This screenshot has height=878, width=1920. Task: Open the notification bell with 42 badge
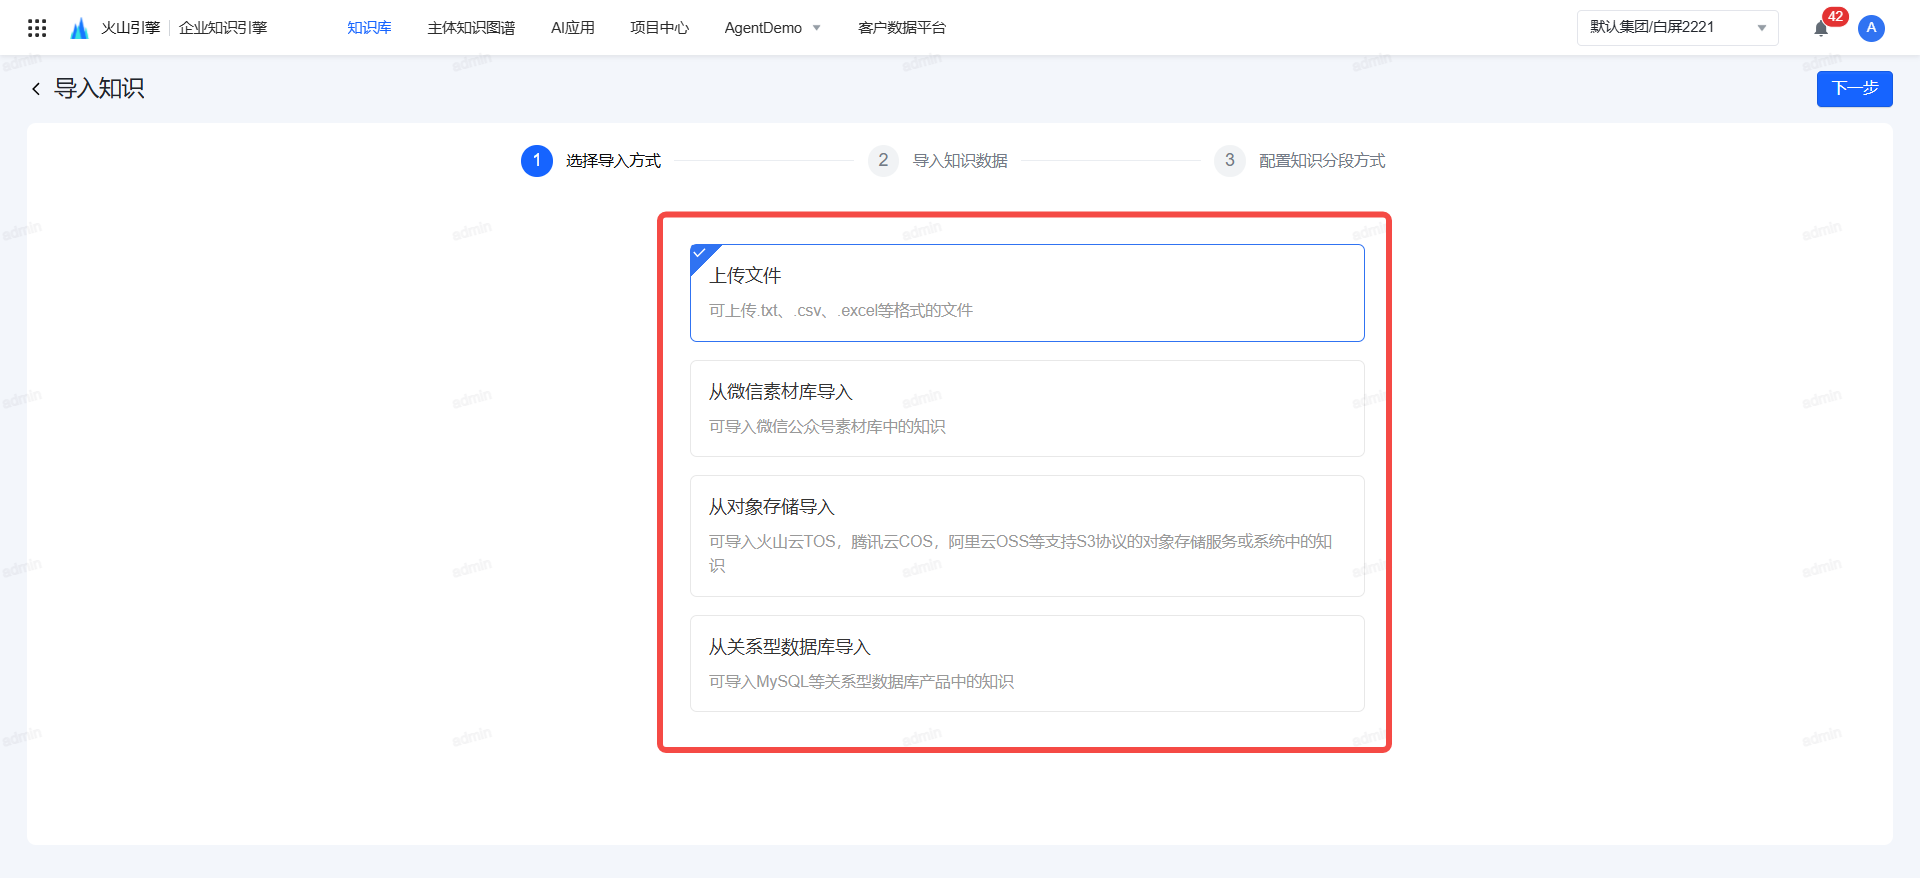[1821, 28]
